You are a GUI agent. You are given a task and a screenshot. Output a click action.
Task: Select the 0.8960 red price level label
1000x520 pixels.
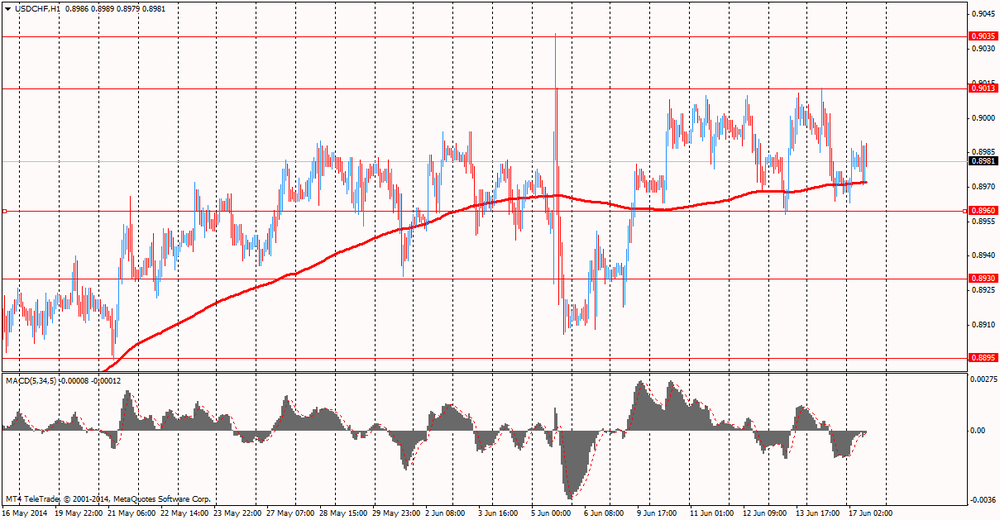(x=983, y=211)
